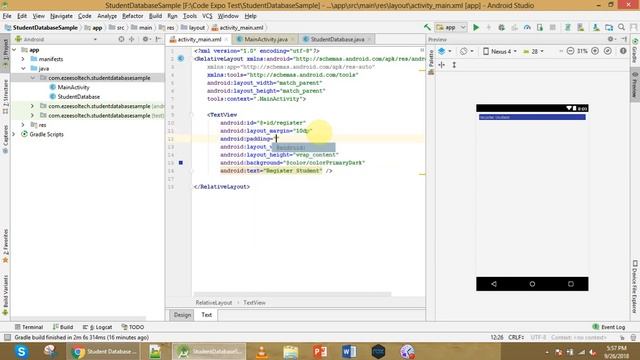640x360 pixels.
Task: Toggle the Captures side tool window
Action: point(5,140)
